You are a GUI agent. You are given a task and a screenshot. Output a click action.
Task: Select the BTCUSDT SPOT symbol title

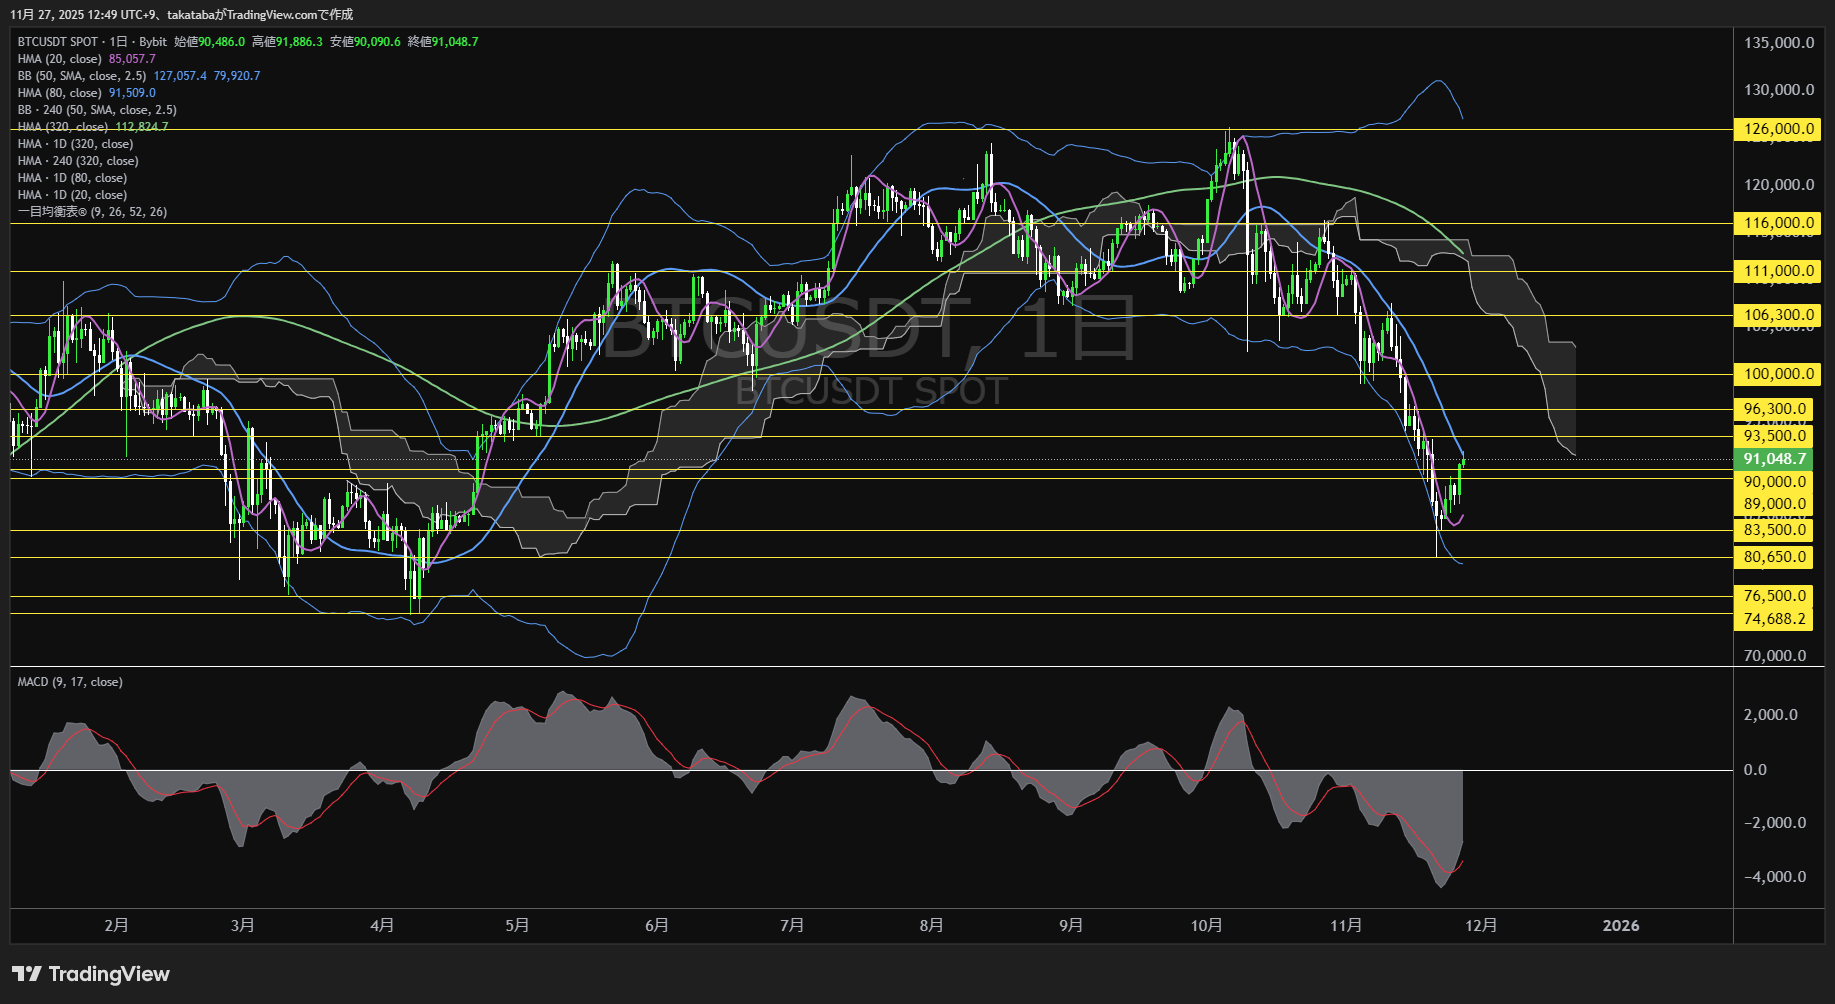pos(58,42)
